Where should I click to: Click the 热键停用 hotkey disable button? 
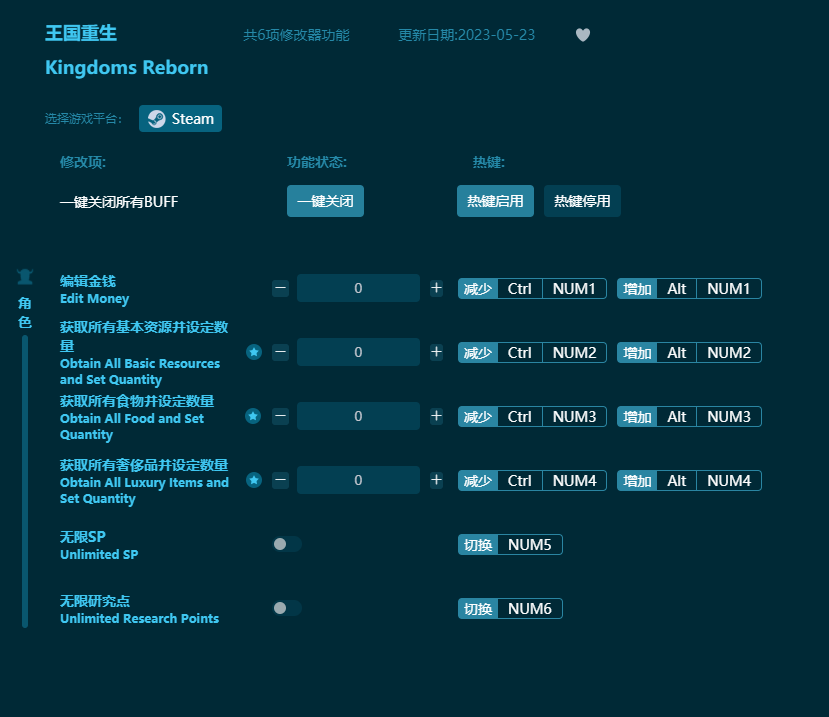(582, 201)
